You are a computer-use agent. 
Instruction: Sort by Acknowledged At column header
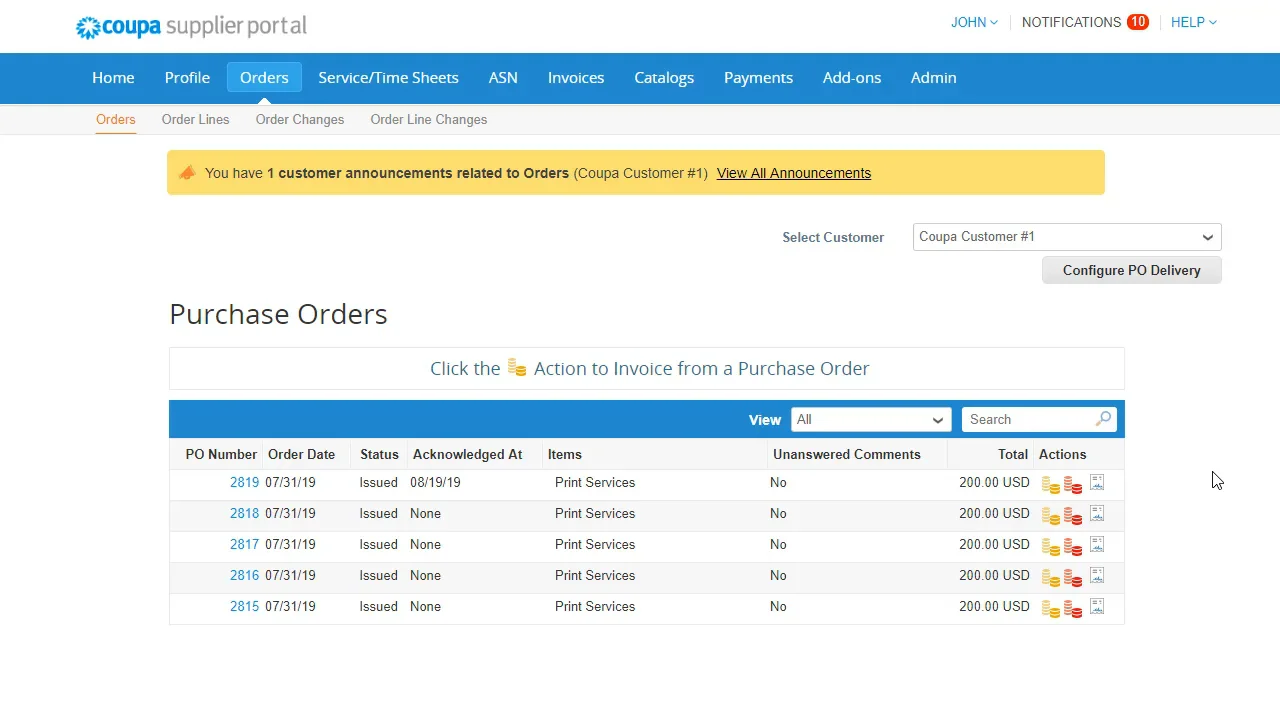467,454
